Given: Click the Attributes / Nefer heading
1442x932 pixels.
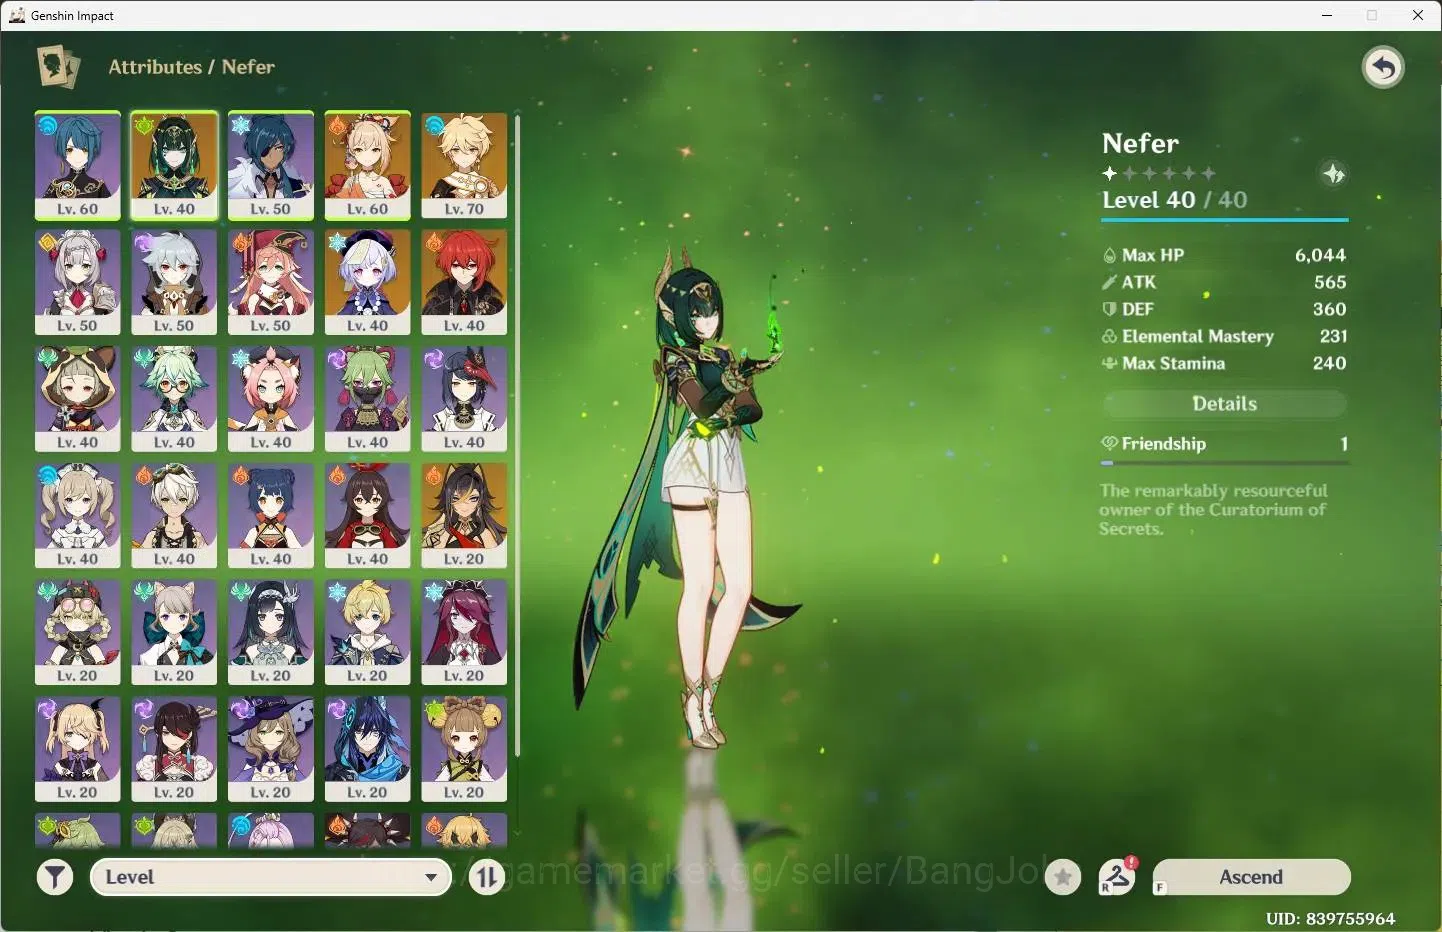Looking at the screenshot, I should [191, 67].
